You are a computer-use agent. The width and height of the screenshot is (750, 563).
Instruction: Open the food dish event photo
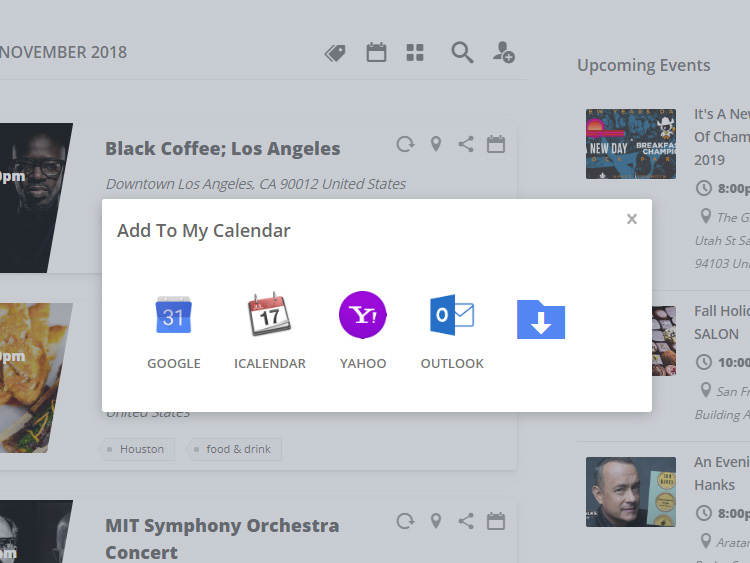34,378
